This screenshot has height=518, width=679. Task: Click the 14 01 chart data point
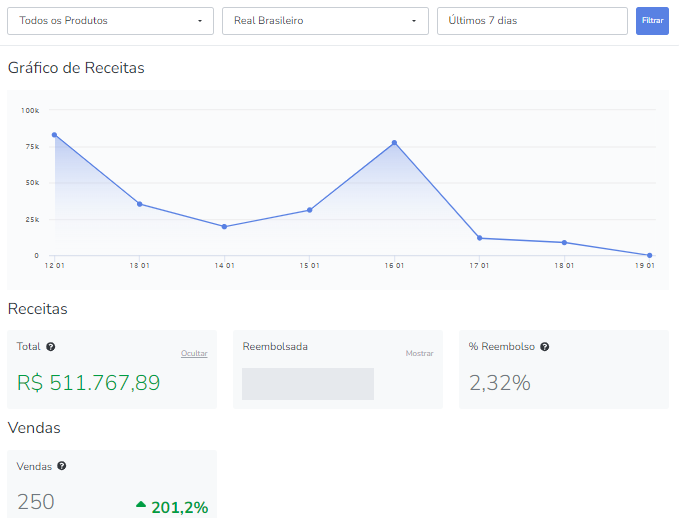pyautogui.click(x=224, y=227)
